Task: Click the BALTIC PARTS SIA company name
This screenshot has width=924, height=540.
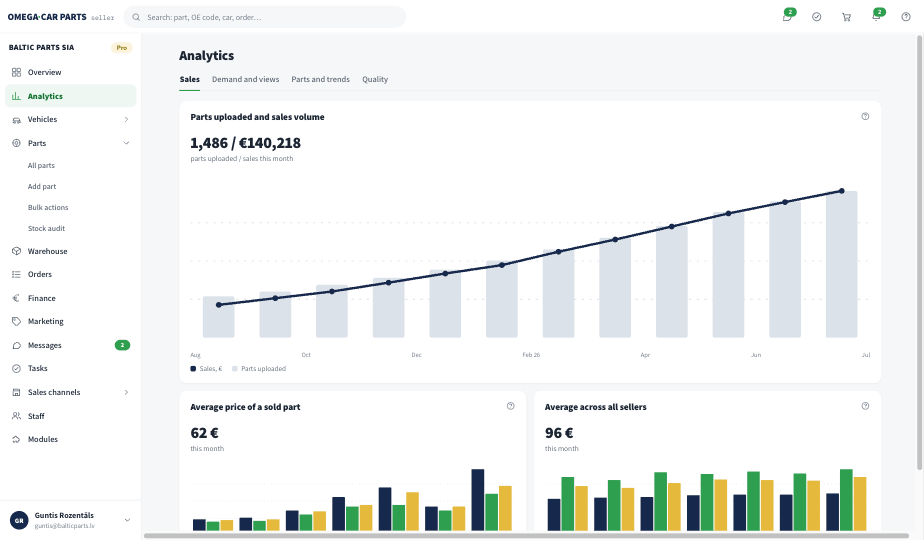Action: pos(41,48)
